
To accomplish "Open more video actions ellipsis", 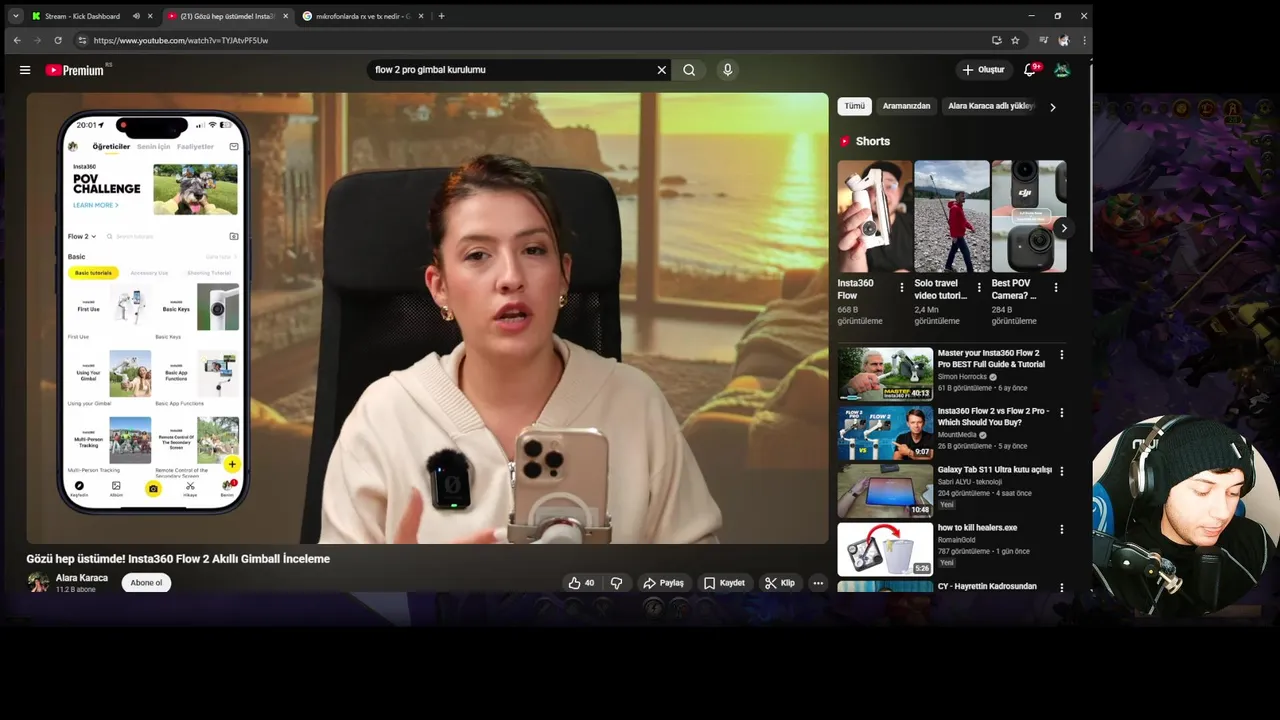I will tap(818, 583).
